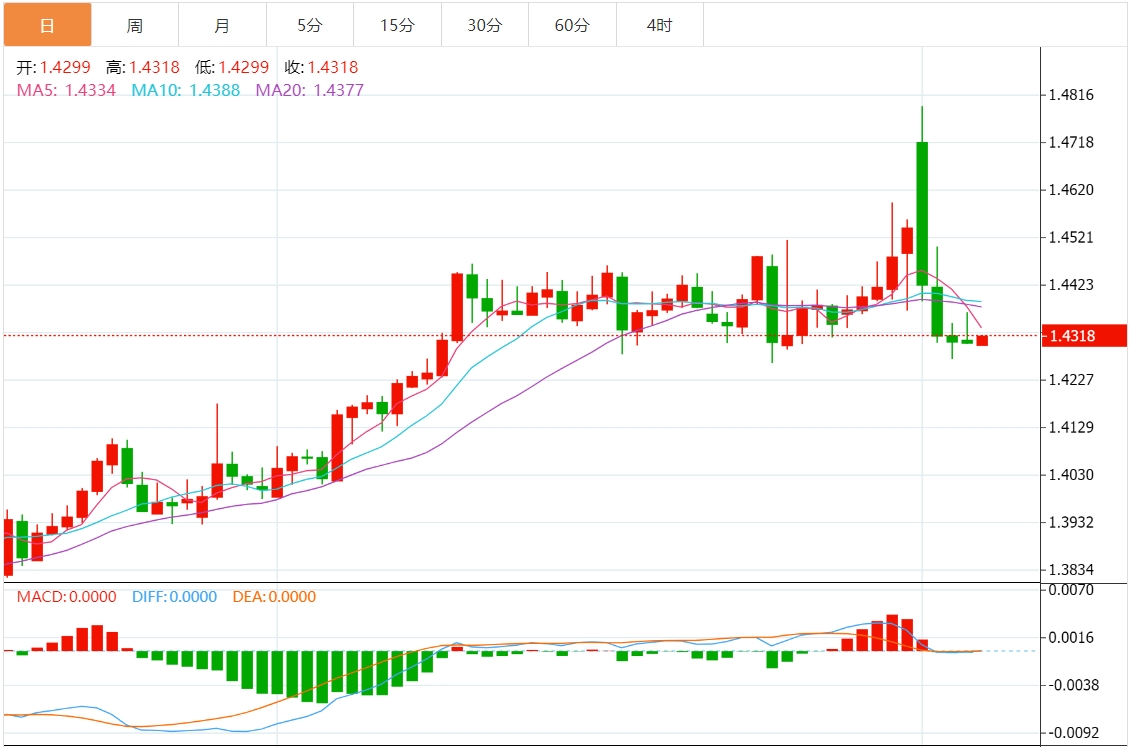Click the 1.3834 price axis label
This screenshot has width=1137, height=747.
click(x=1071, y=570)
